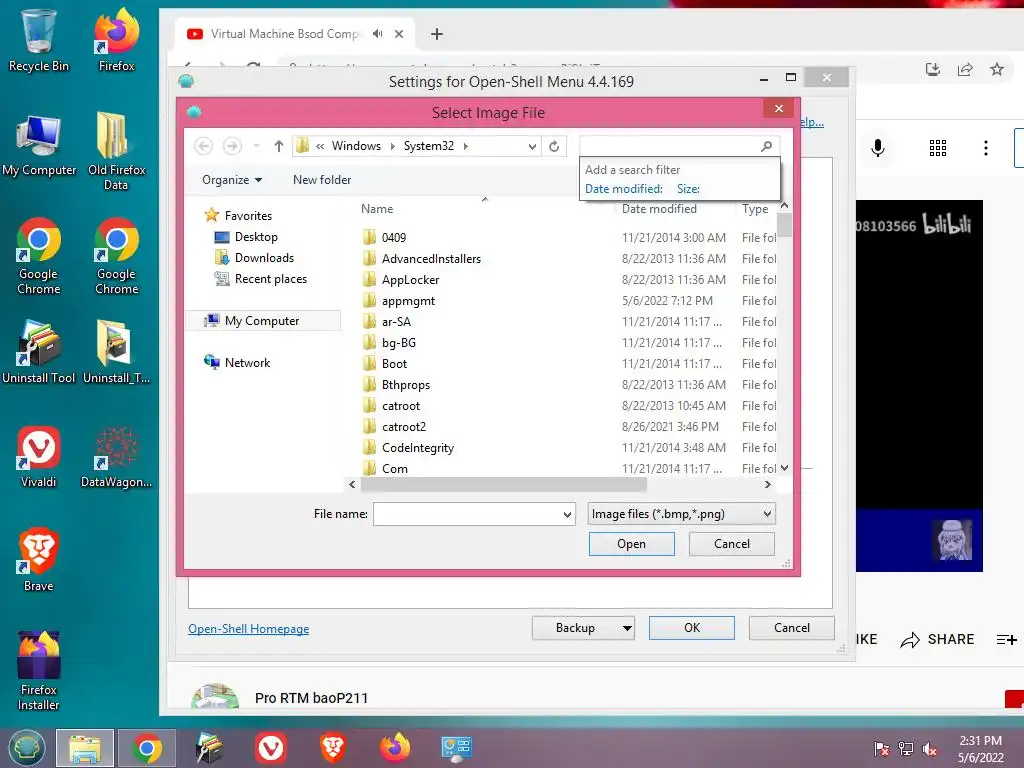Screen dimensions: 1024x768
Task: Expand path after System32 breadcrumb arrow
Action: pyautogui.click(x=466, y=146)
